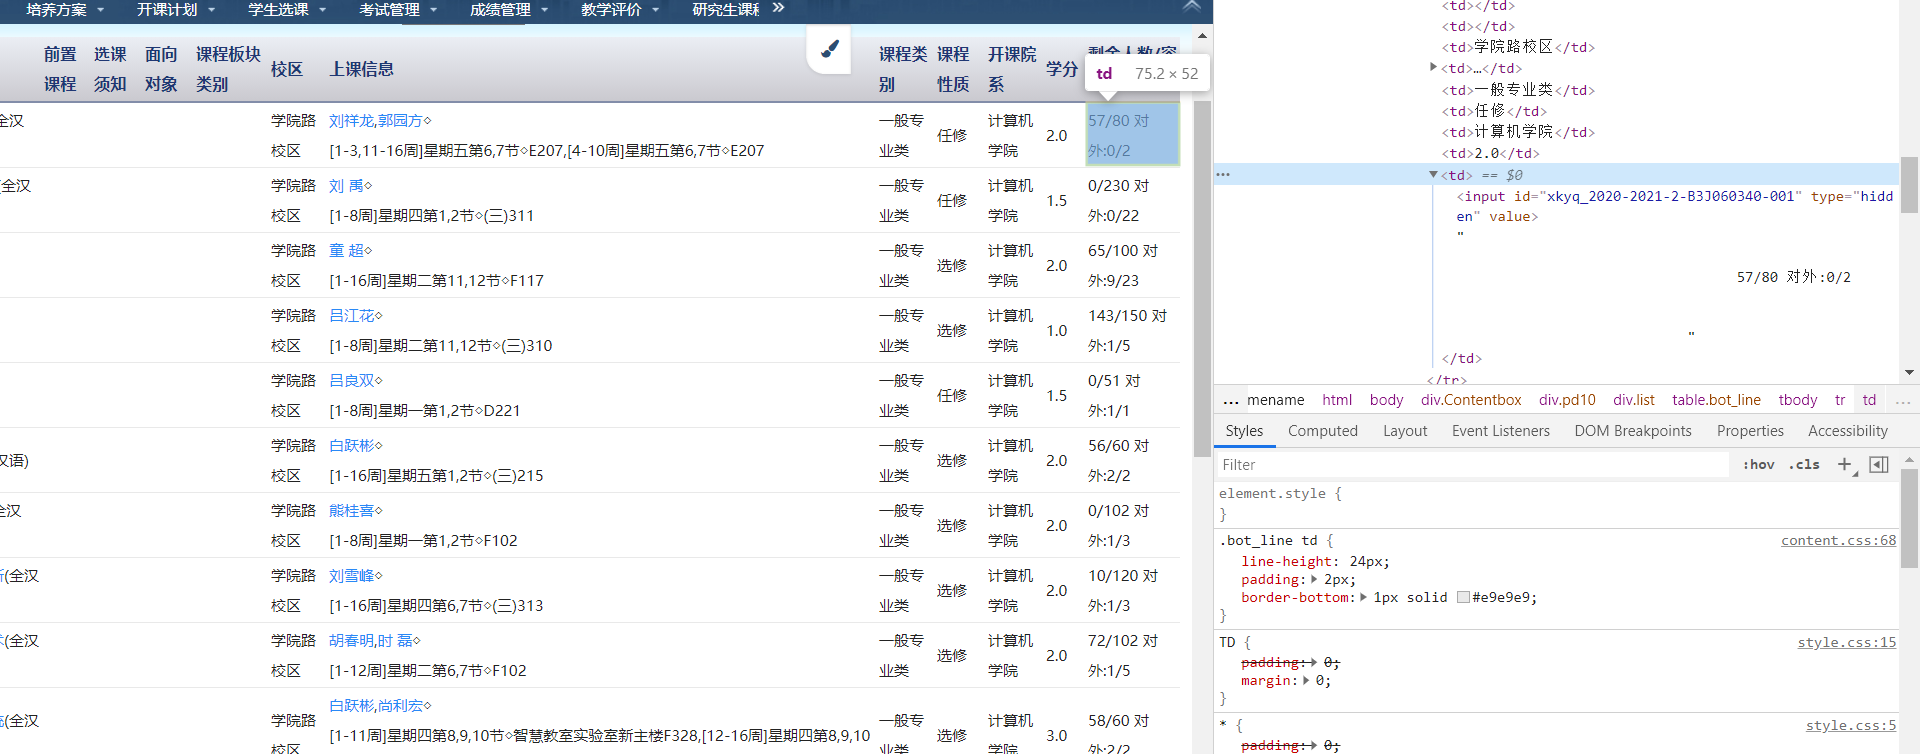The width and height of the screenshot is (1920, 754).
Task: Open 研究生课 menu item
Action: click(726, 10)
